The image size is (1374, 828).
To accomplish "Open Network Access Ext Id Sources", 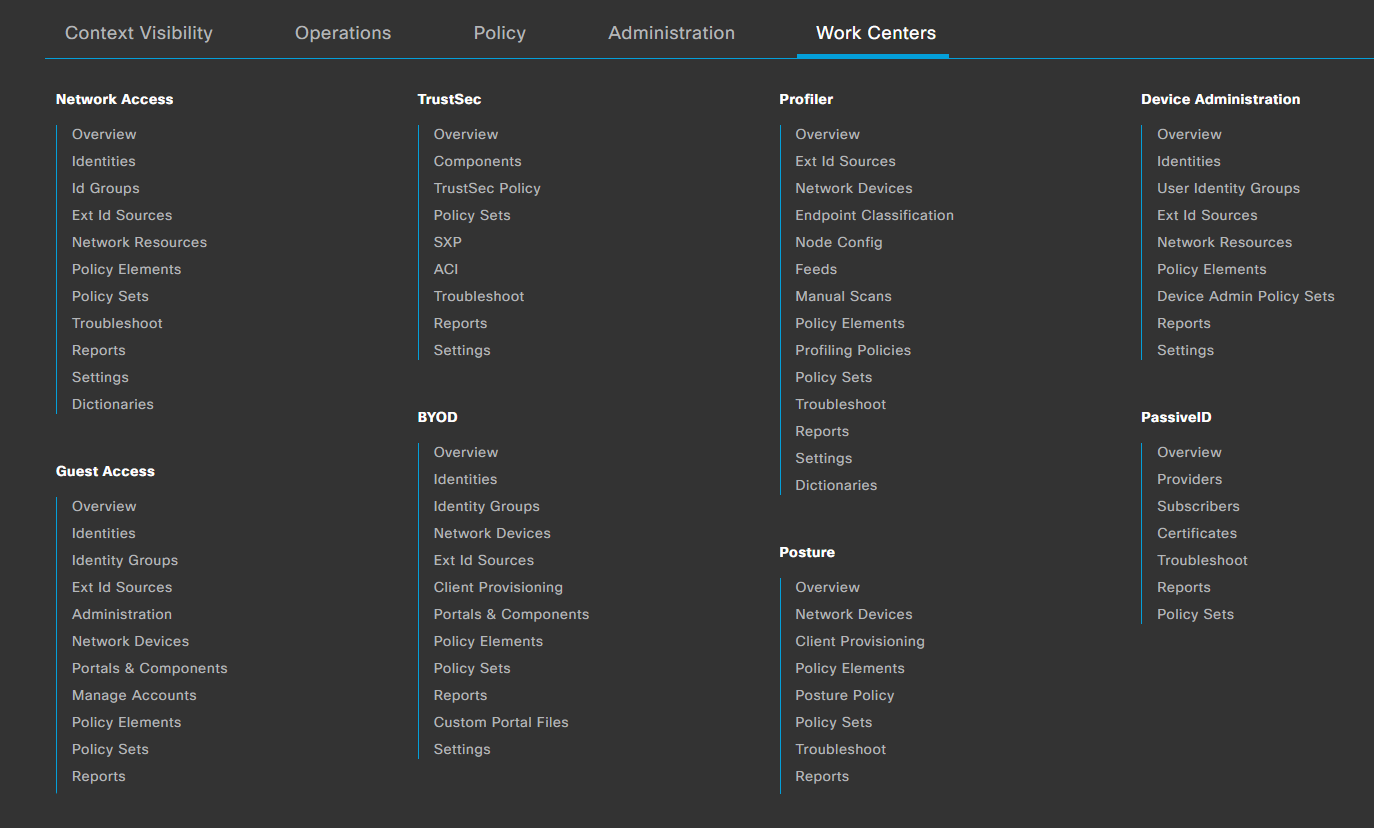I will coord(122,215).
